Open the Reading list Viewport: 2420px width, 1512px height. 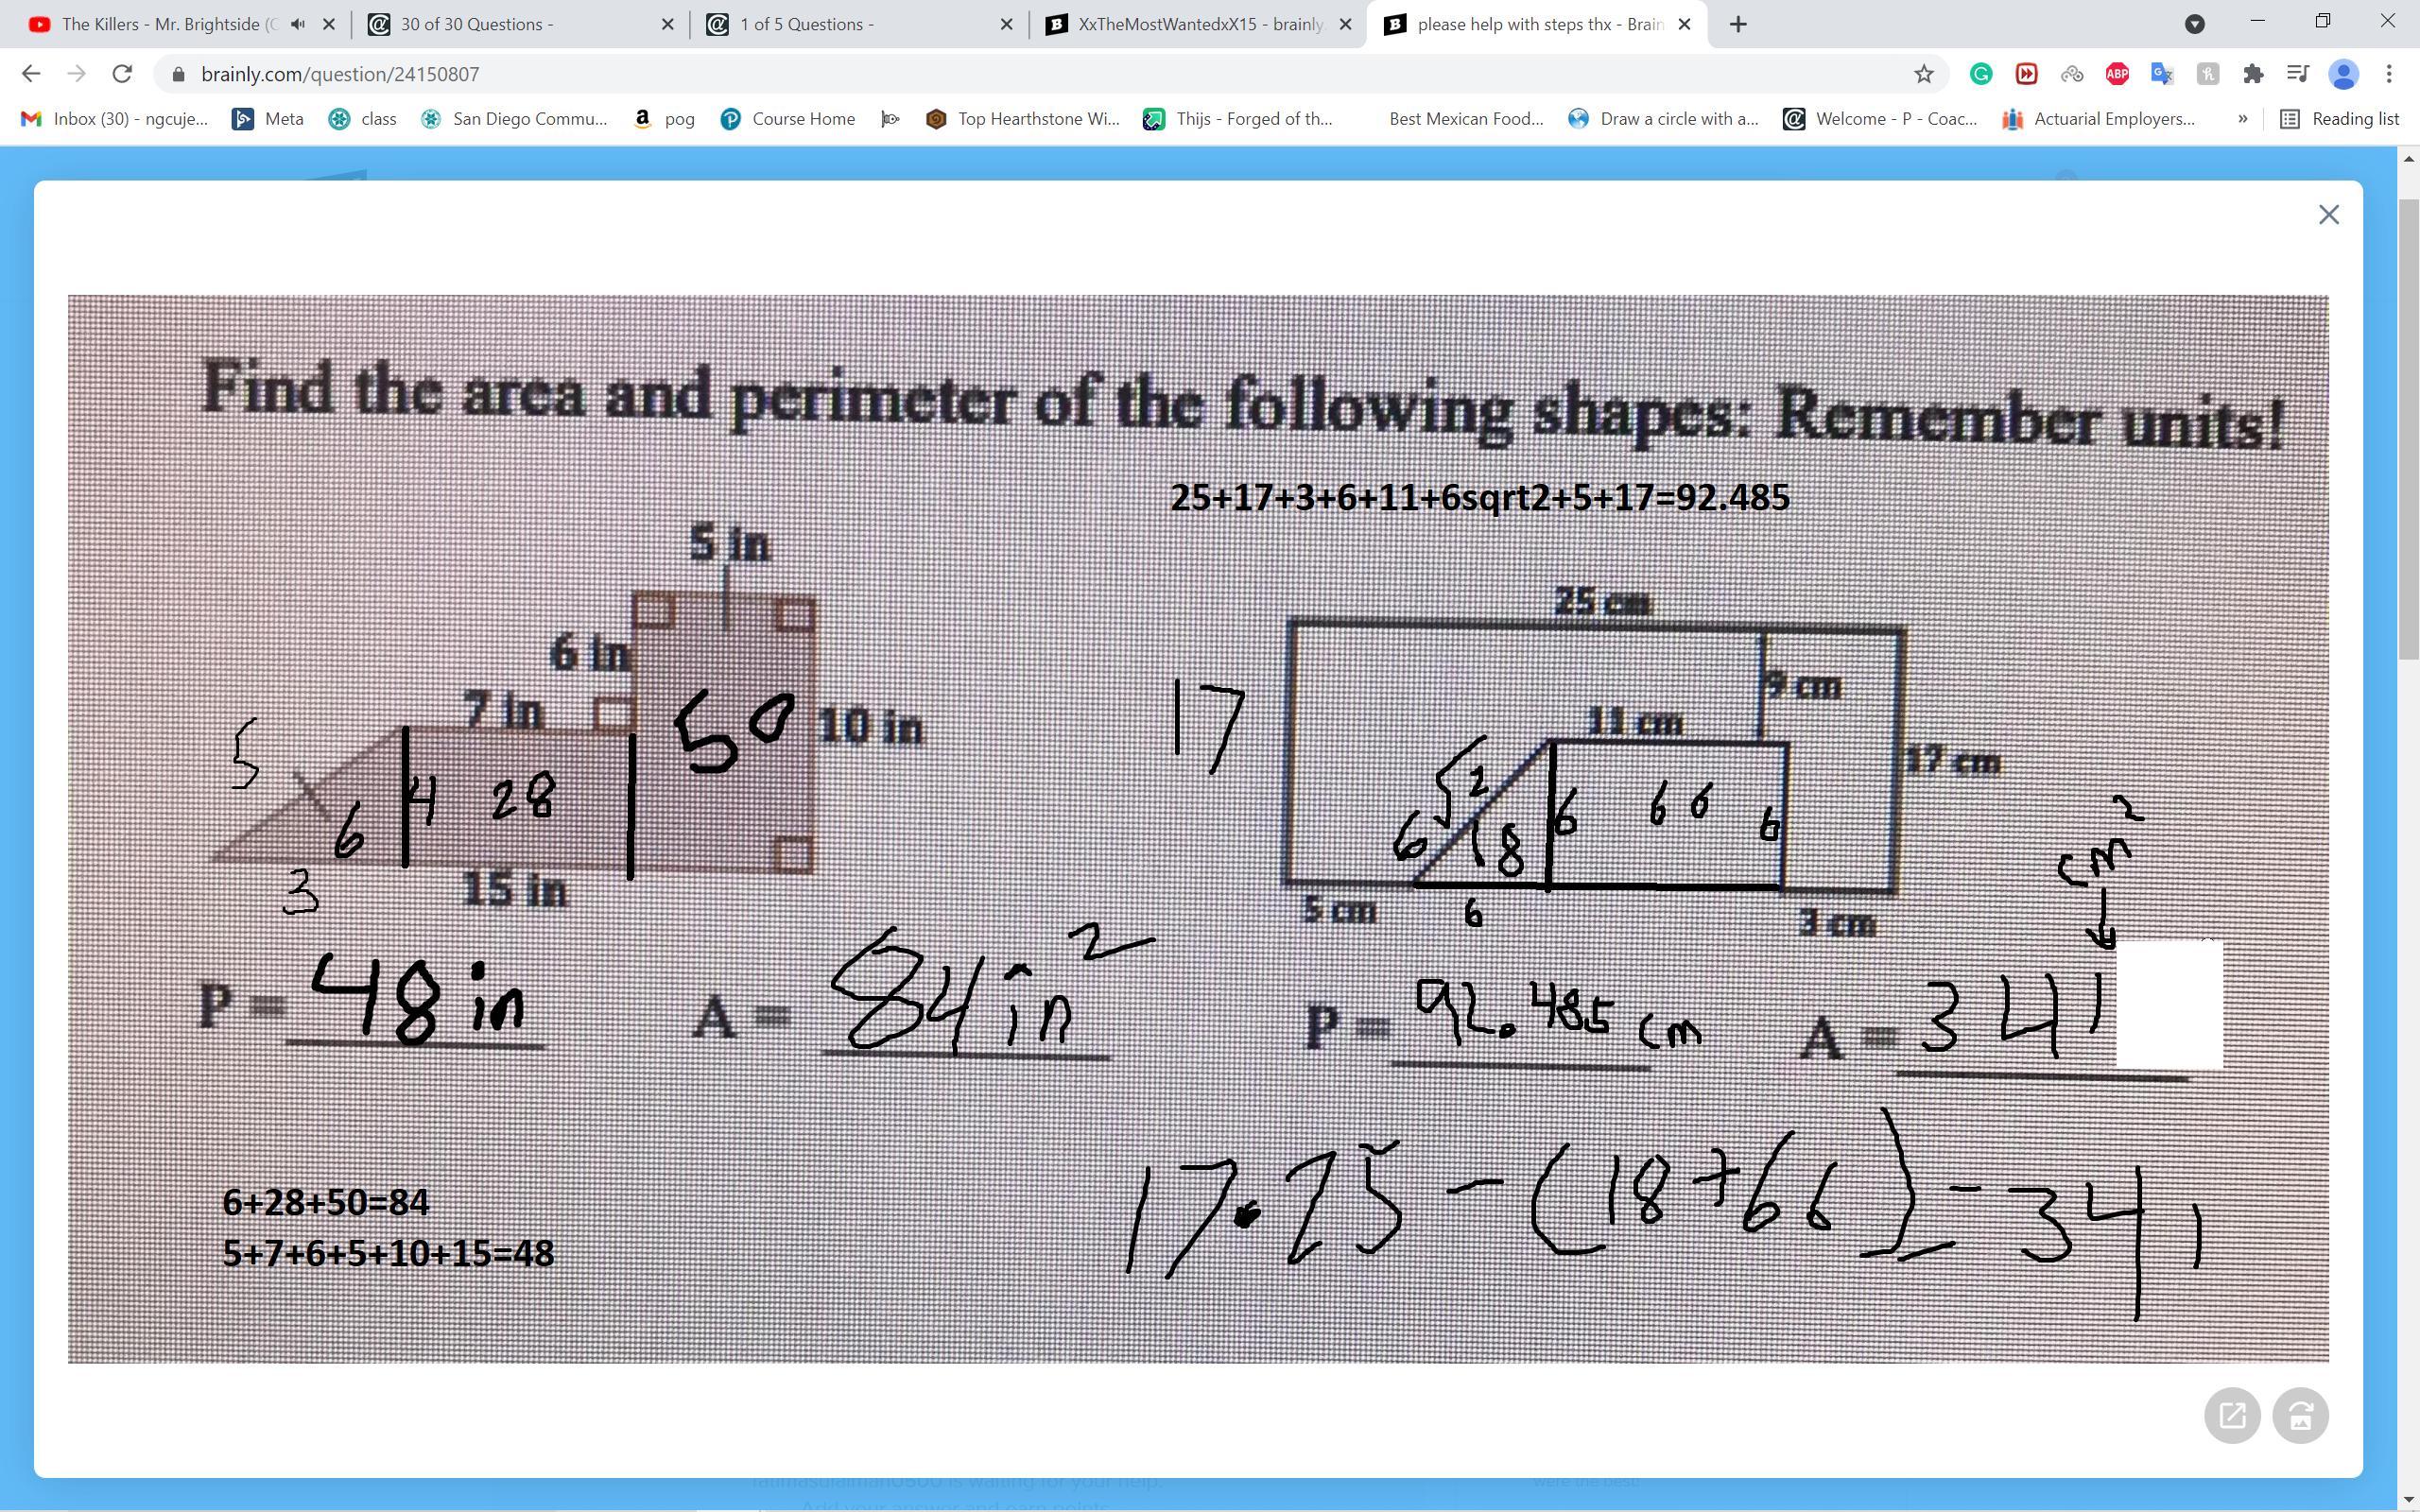[2339, 119]
